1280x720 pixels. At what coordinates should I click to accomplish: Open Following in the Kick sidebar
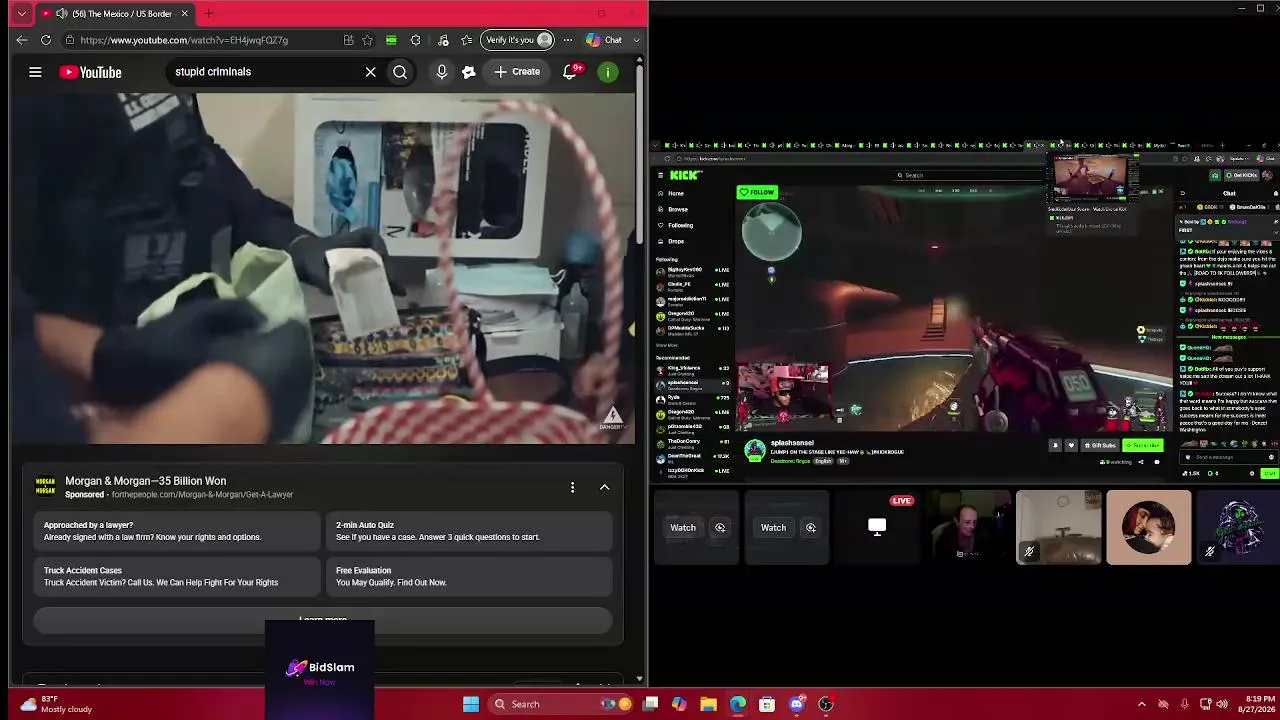(x=680, y=226)
